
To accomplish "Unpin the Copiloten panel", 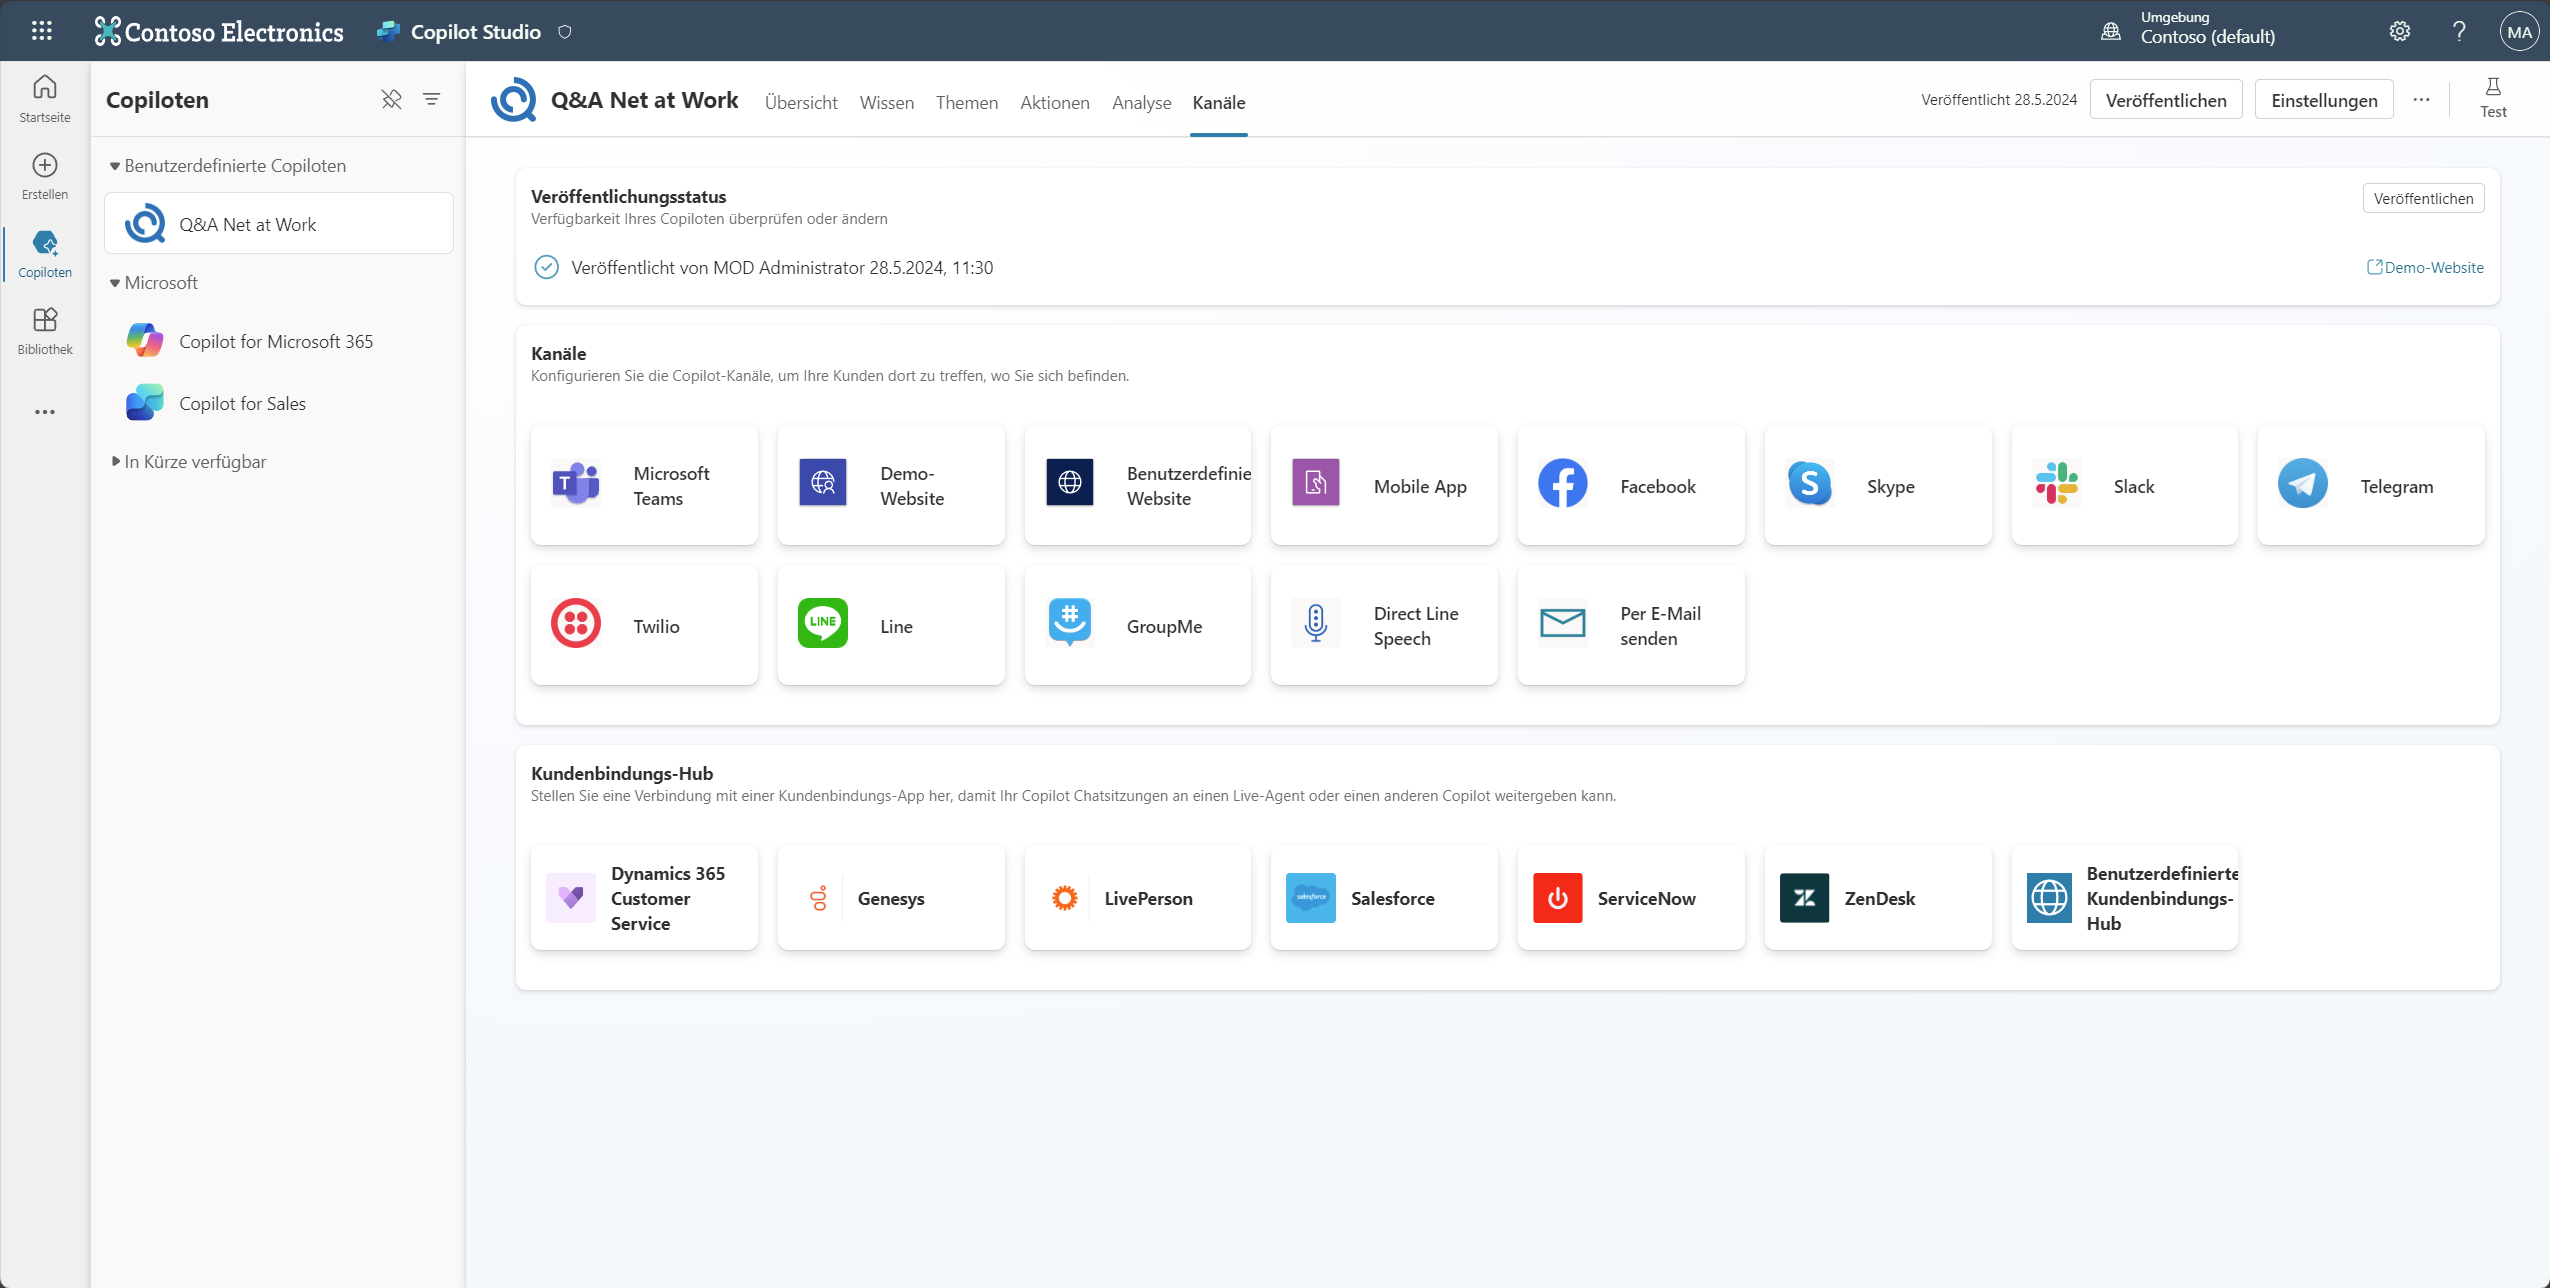I will [x=391, y=99].
